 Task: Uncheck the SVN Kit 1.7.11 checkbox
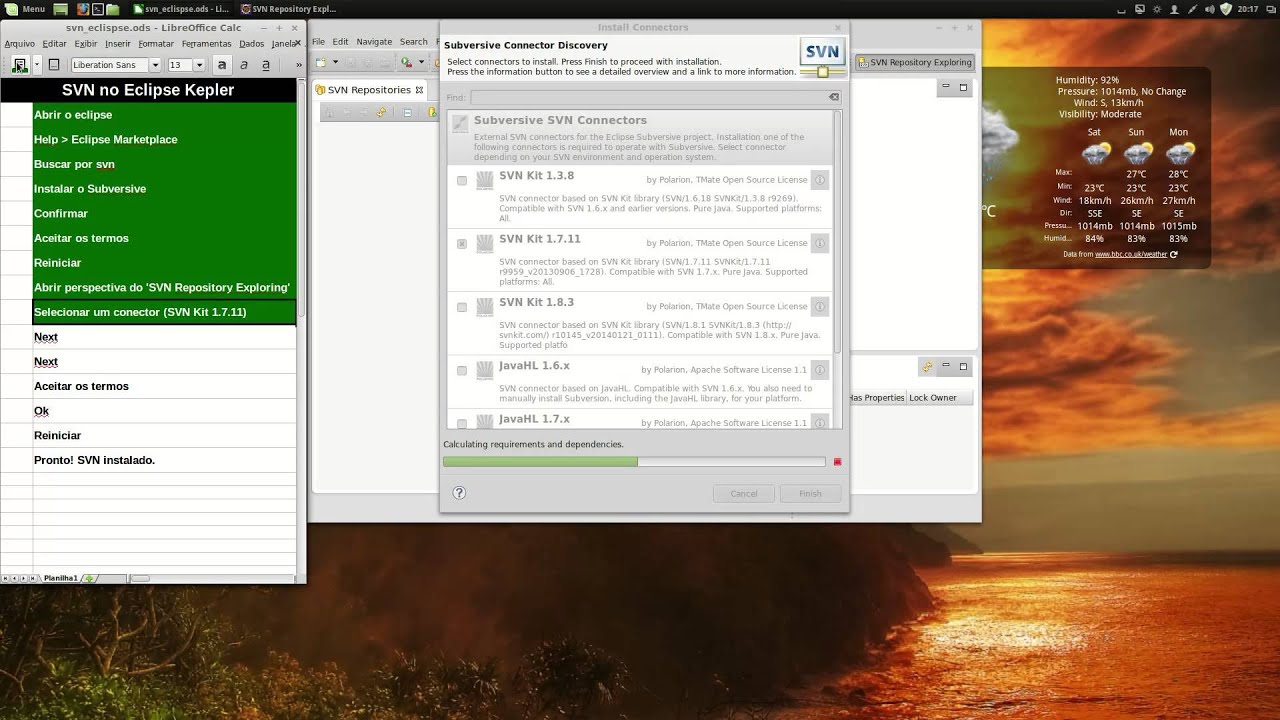coord(462,244)
